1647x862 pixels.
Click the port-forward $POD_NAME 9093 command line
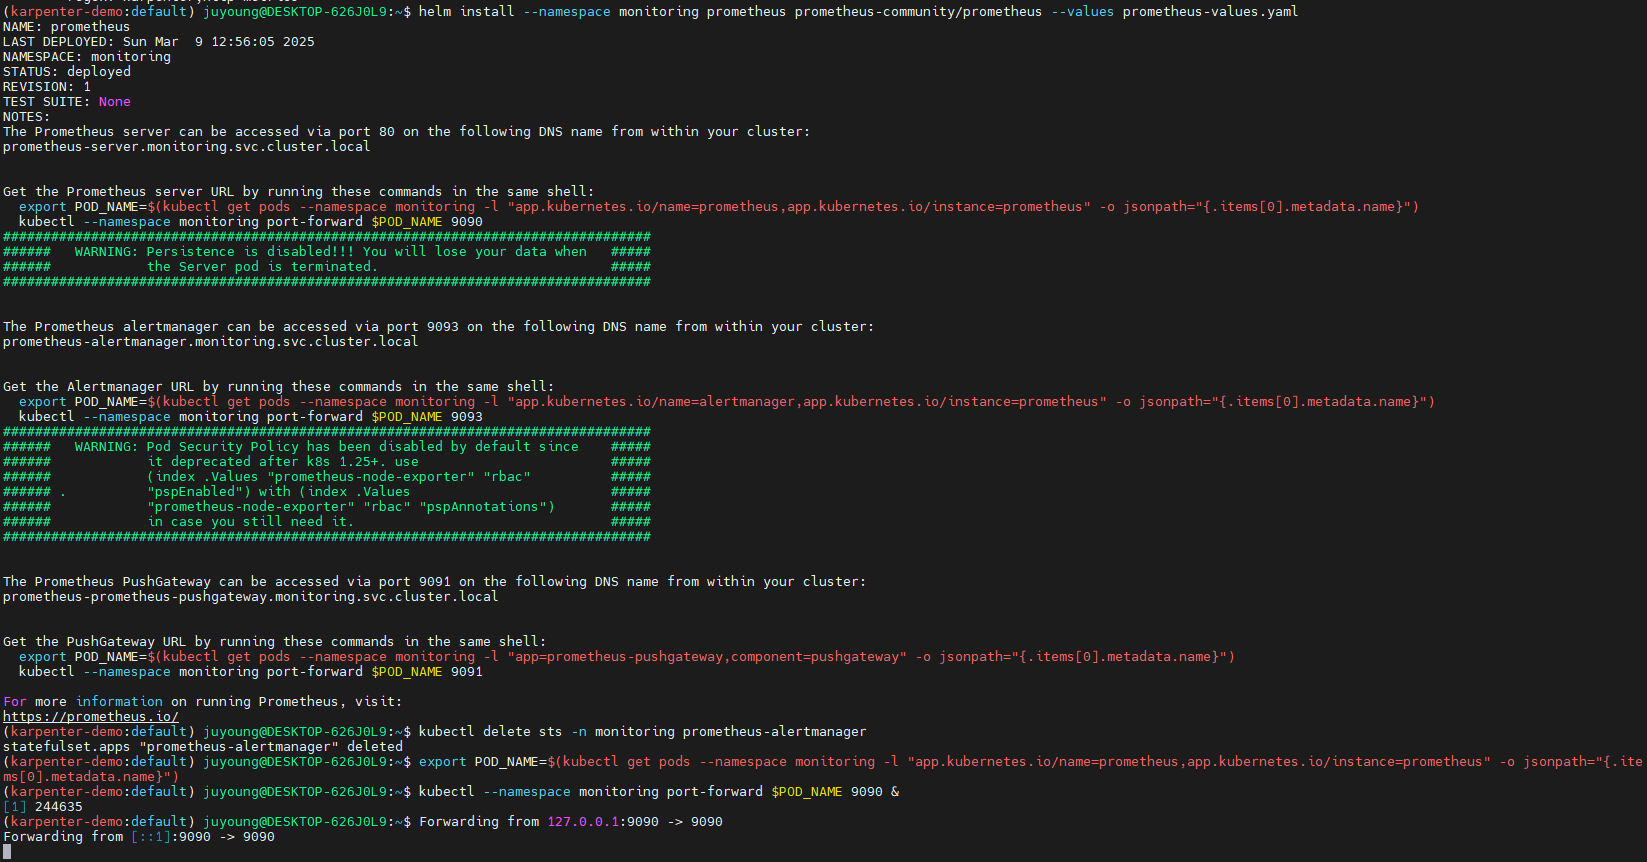(251, 417)
